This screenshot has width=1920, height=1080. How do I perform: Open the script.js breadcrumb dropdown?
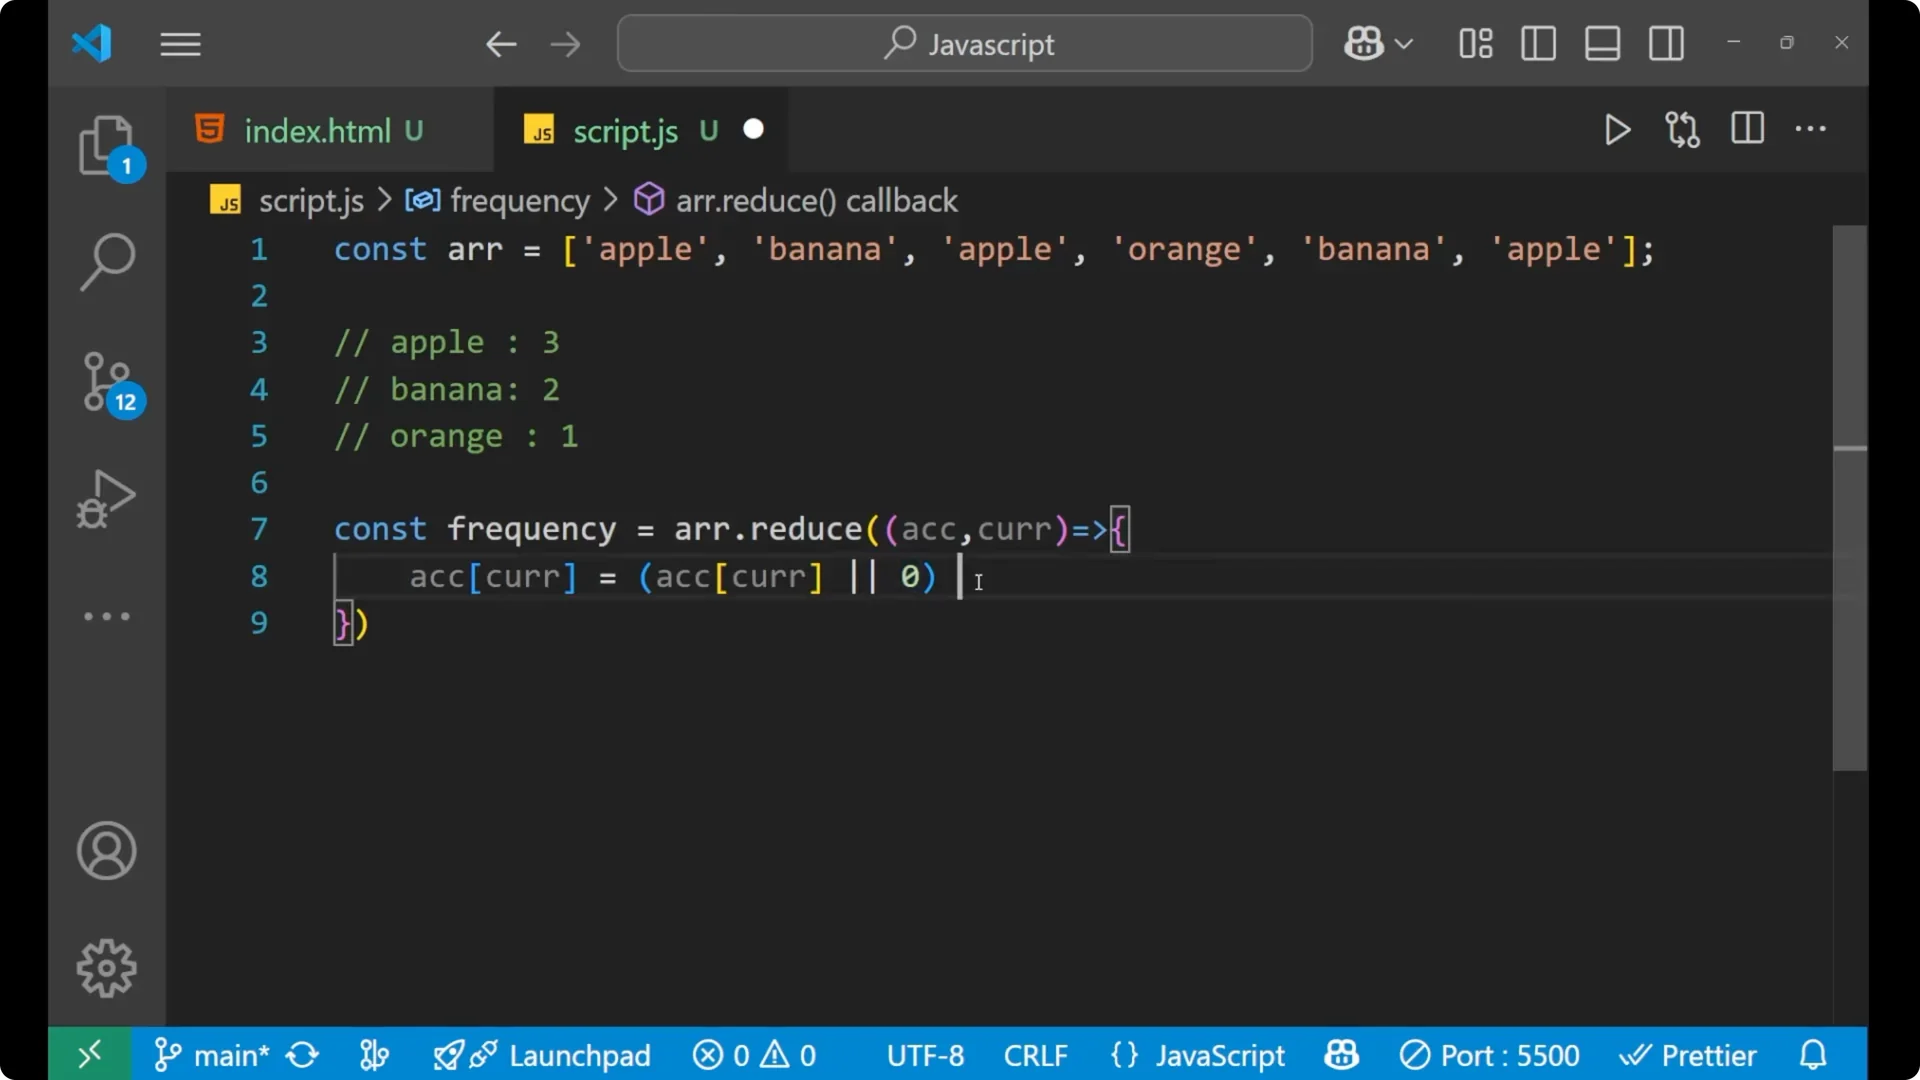(x=311, y=200)
